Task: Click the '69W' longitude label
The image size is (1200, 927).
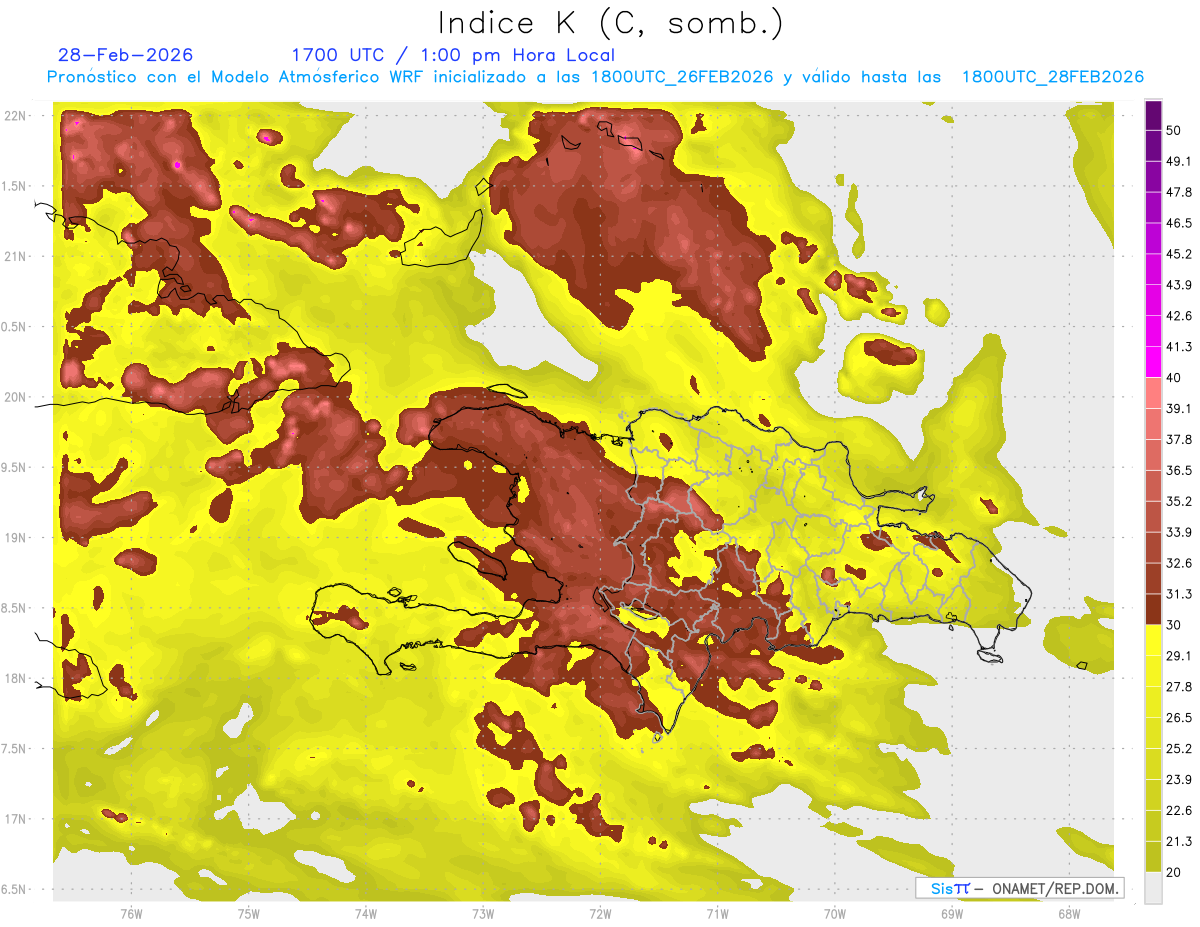Action: tap(951, 913)
